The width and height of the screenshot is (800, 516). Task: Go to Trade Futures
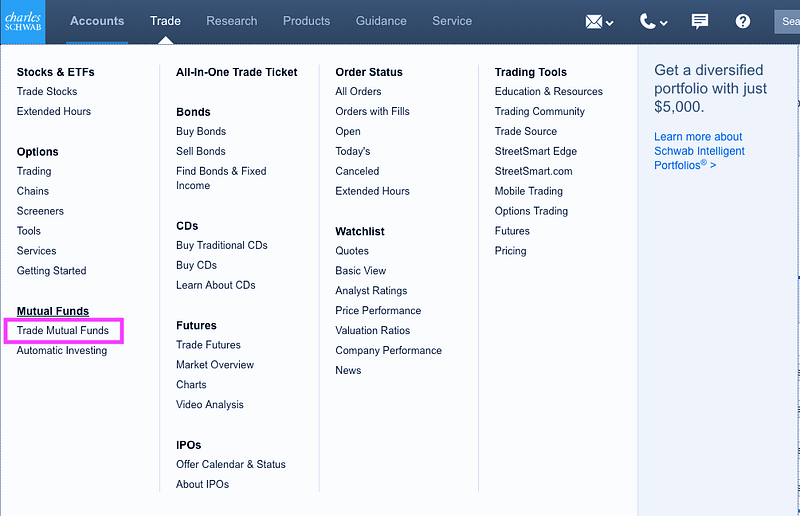click(208, 345)
